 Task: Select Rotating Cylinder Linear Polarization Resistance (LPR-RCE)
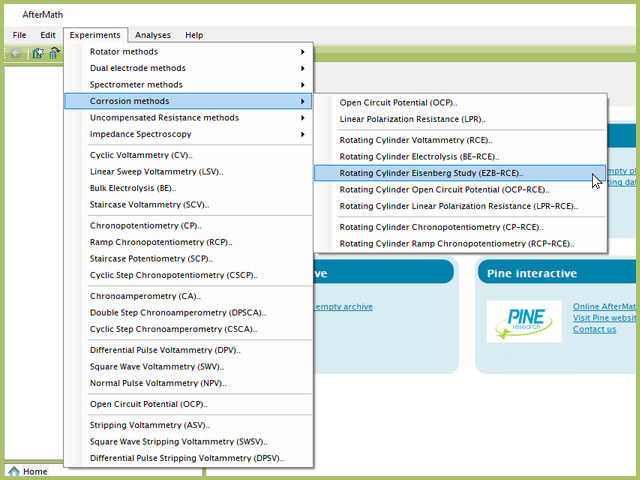[460, 207]
